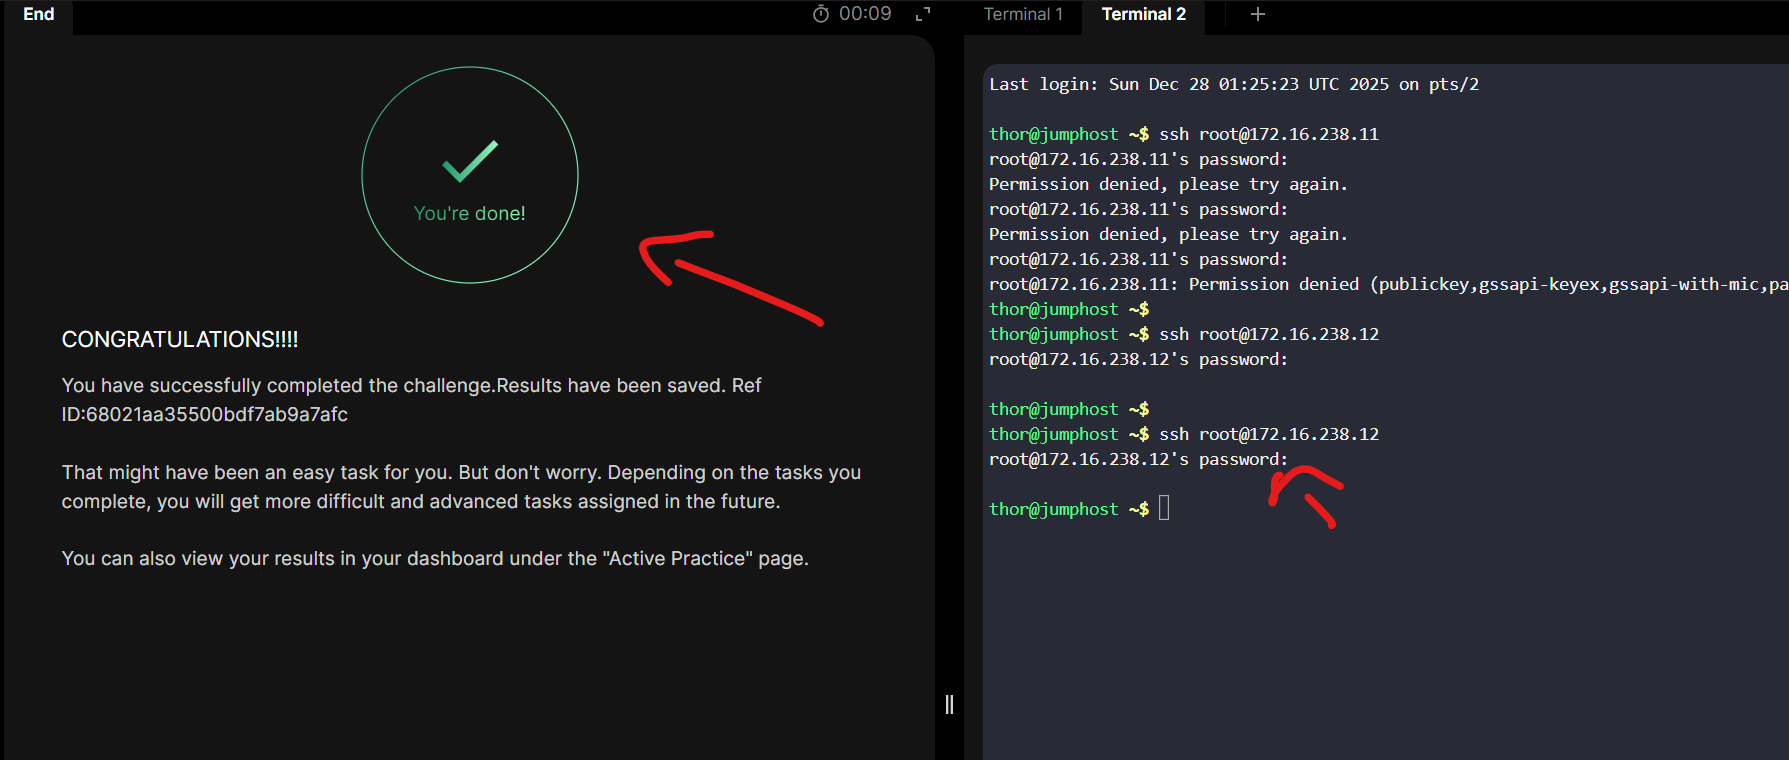Click the last thor@jumphost prompt text

point(1053,509)
